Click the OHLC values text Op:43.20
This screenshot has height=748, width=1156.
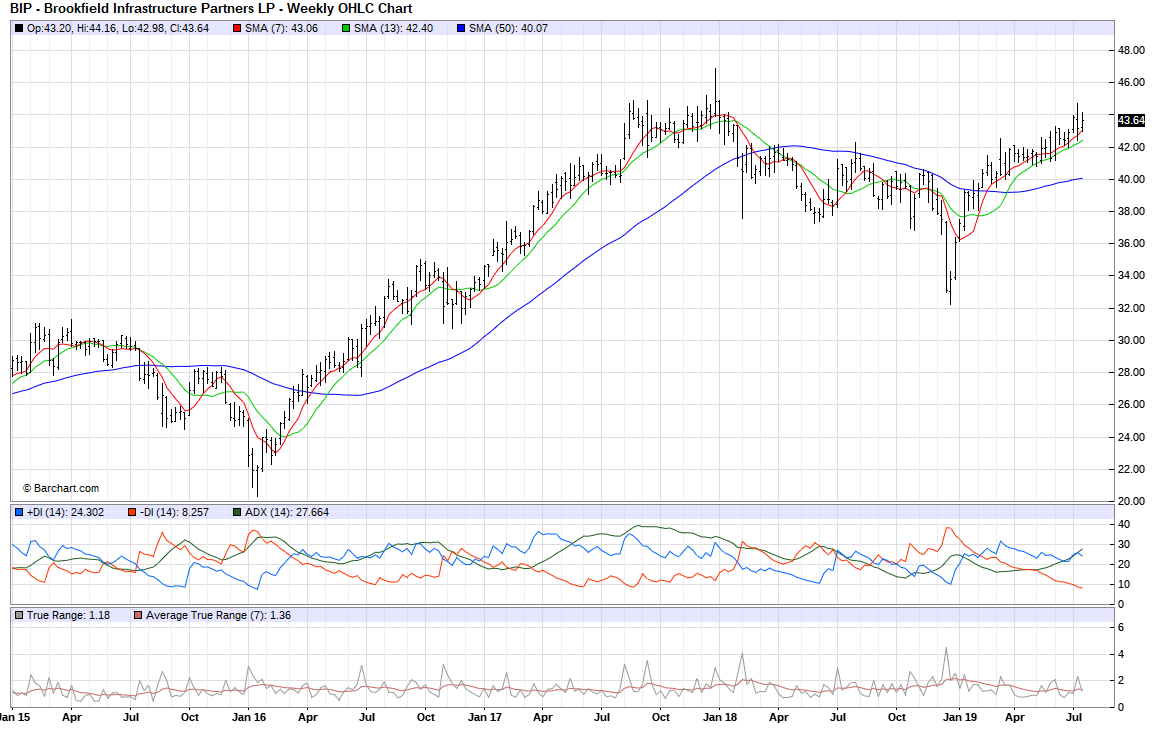[x=118, y=28]
